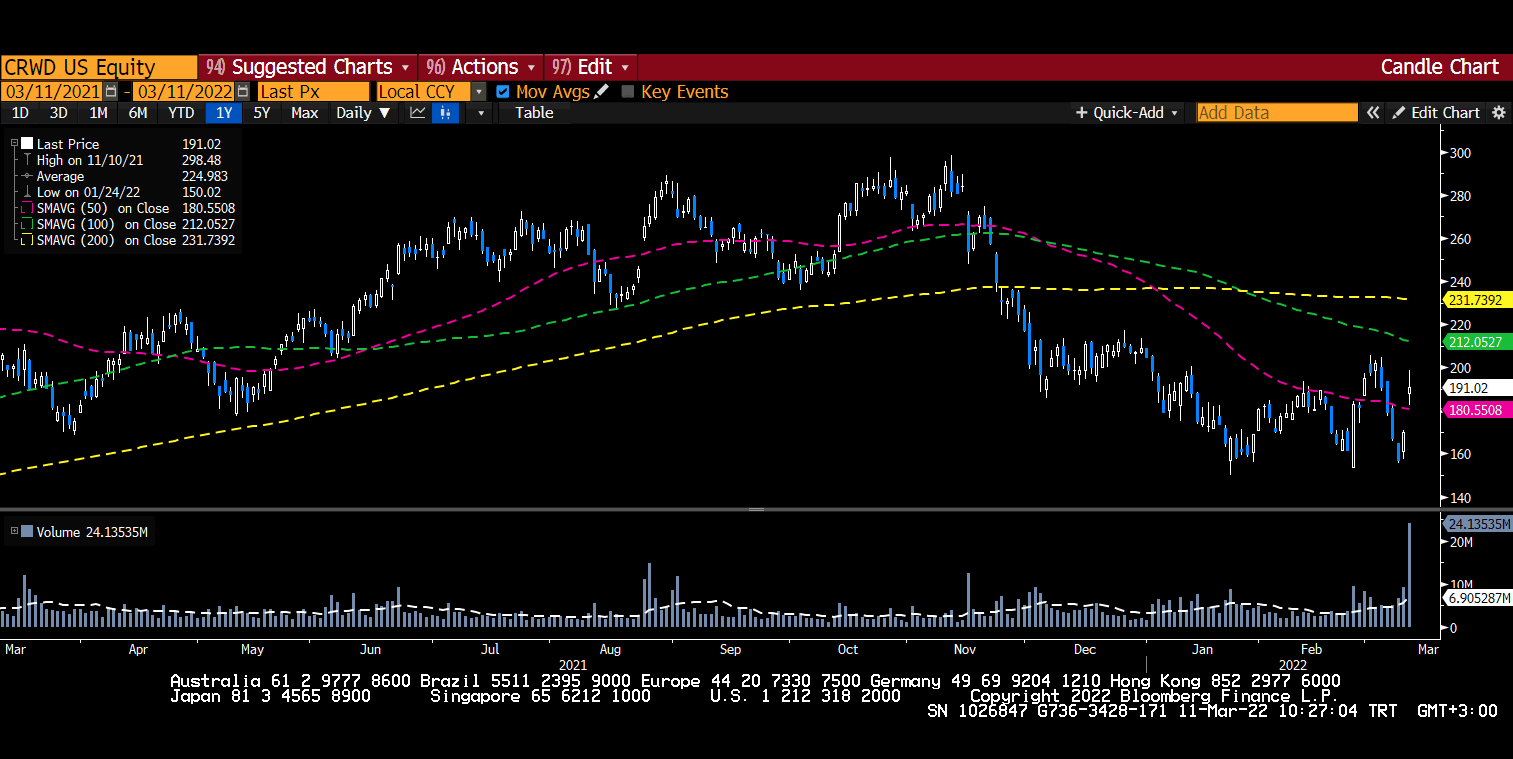Click the Edit Chart button
The height and width of the screenshot is (759, 1513).
tap(1435, 113)
